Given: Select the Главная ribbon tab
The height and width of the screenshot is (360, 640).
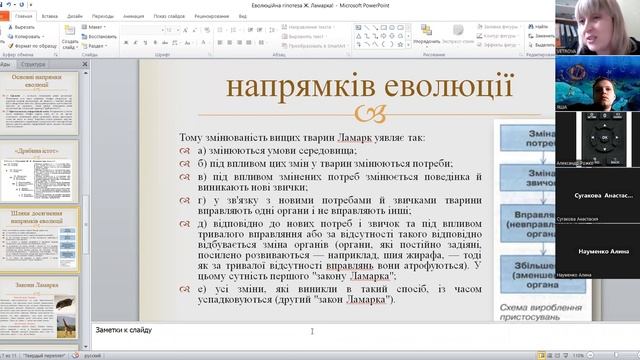Looking at the screenshot, I should 23,16.
